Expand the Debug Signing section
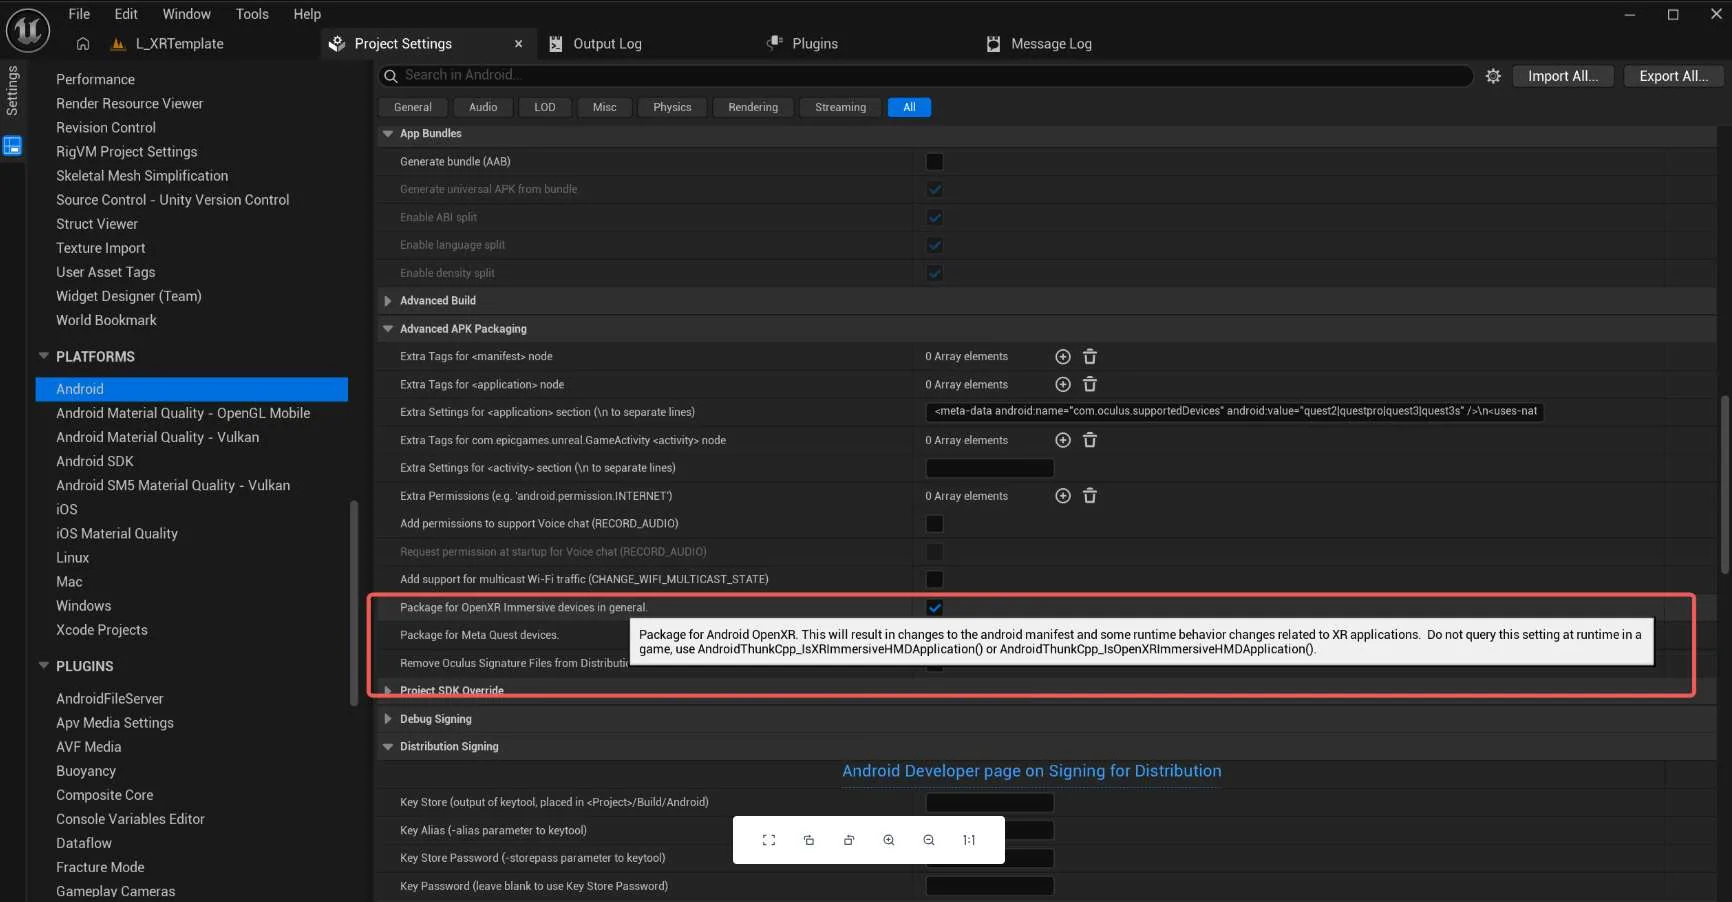 388,719
